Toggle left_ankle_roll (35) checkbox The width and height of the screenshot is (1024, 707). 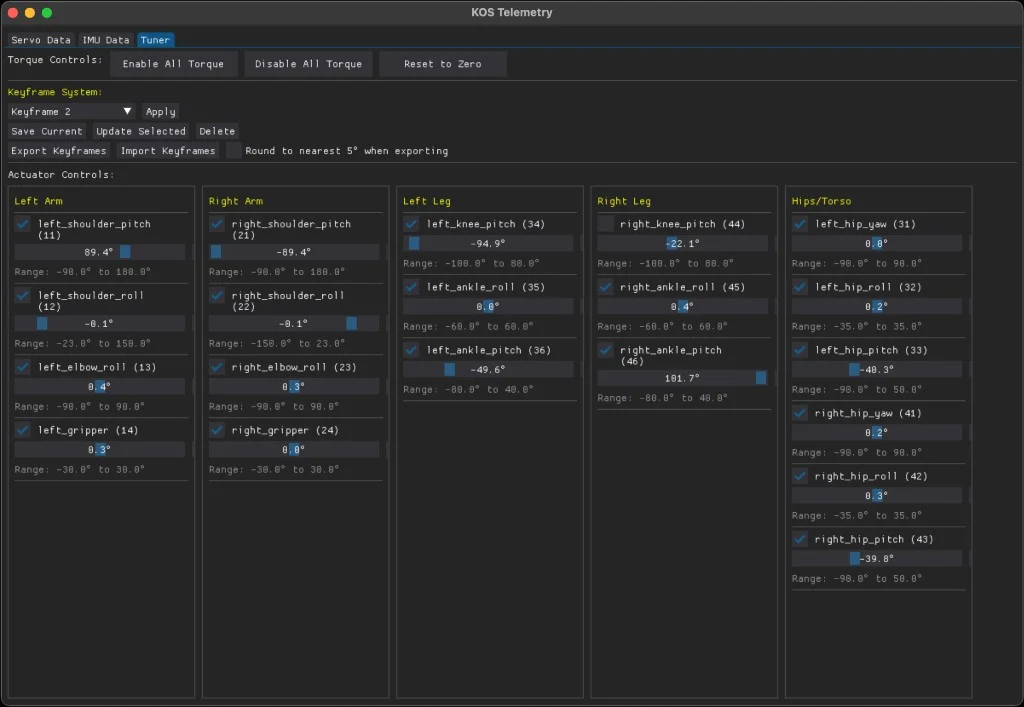411,287
